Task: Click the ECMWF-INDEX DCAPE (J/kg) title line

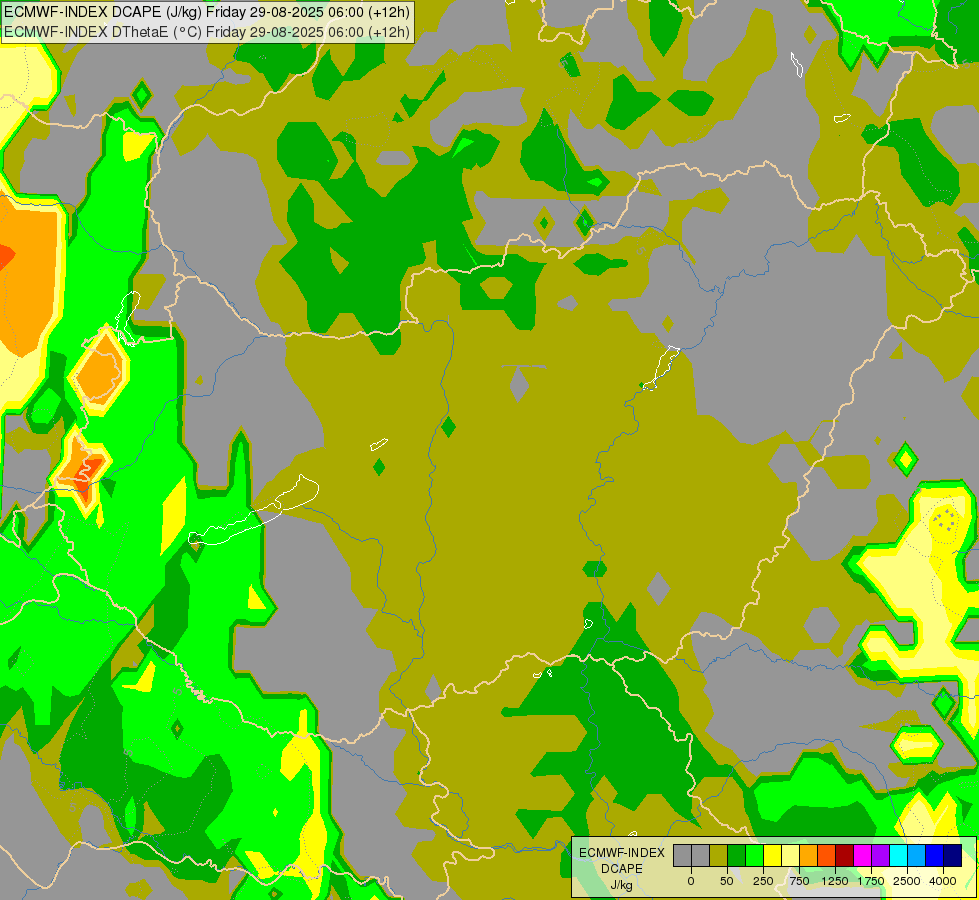Action: coord(207,12)
